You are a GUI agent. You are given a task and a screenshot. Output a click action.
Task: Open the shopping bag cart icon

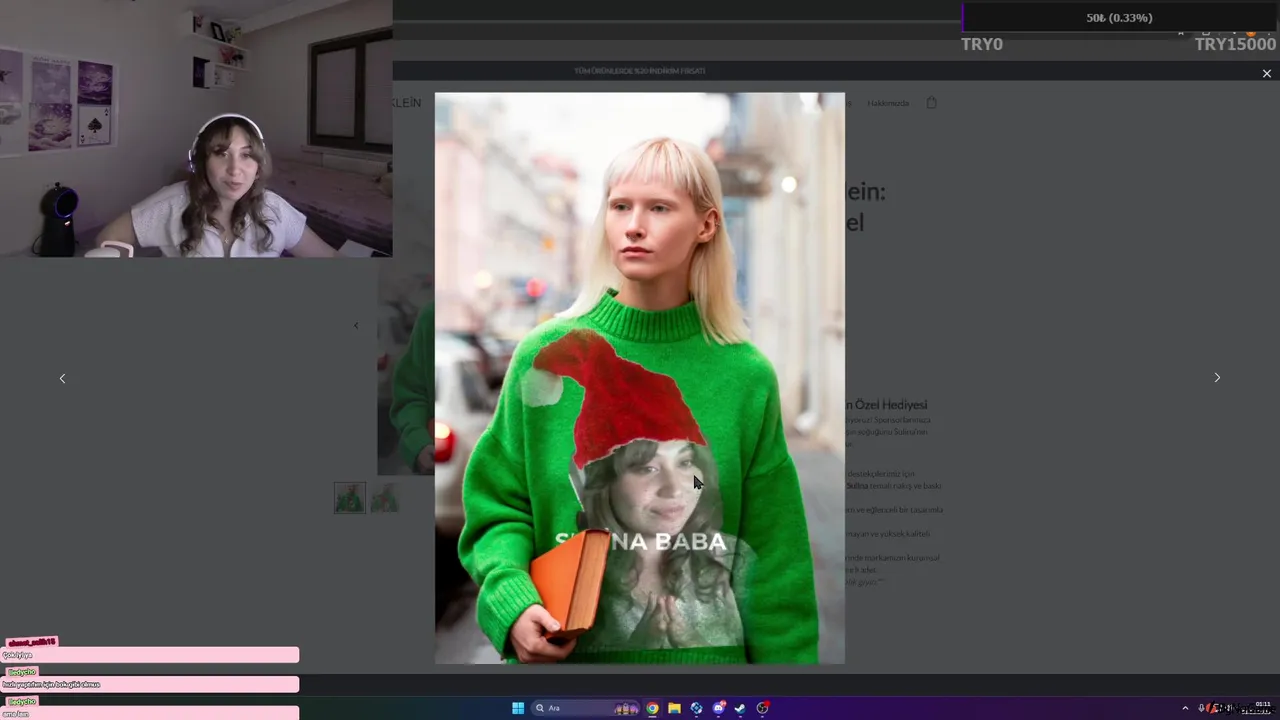pos(931,103)
